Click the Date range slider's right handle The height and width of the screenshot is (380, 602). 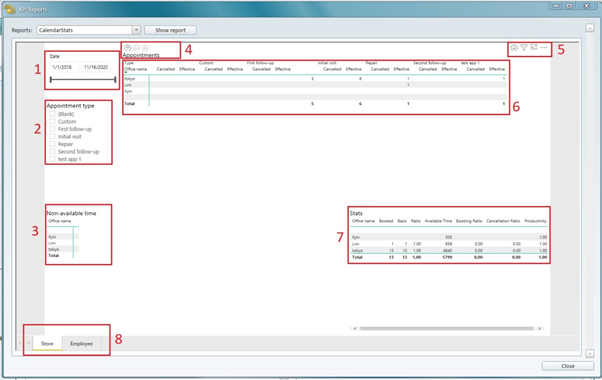coord(115,79)
